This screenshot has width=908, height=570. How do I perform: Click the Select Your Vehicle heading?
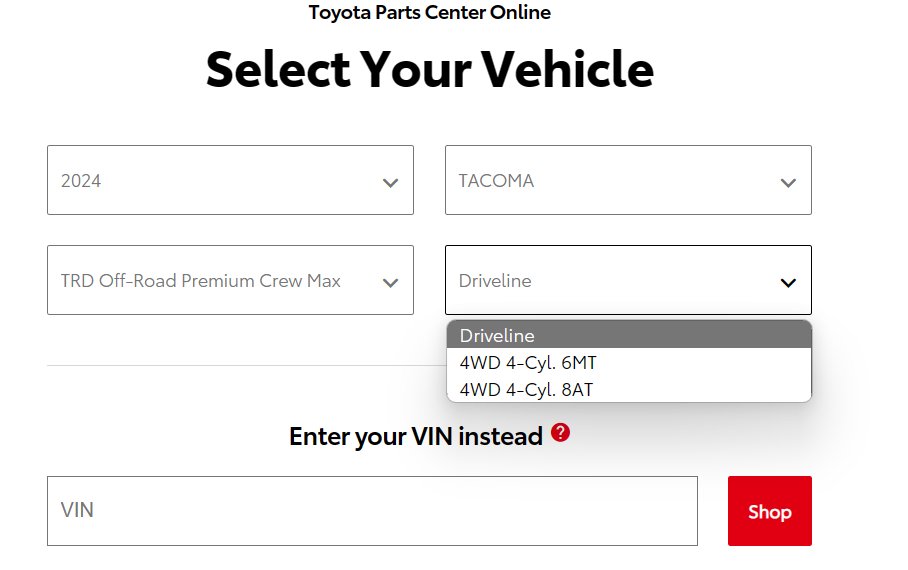tap(430, 70)
